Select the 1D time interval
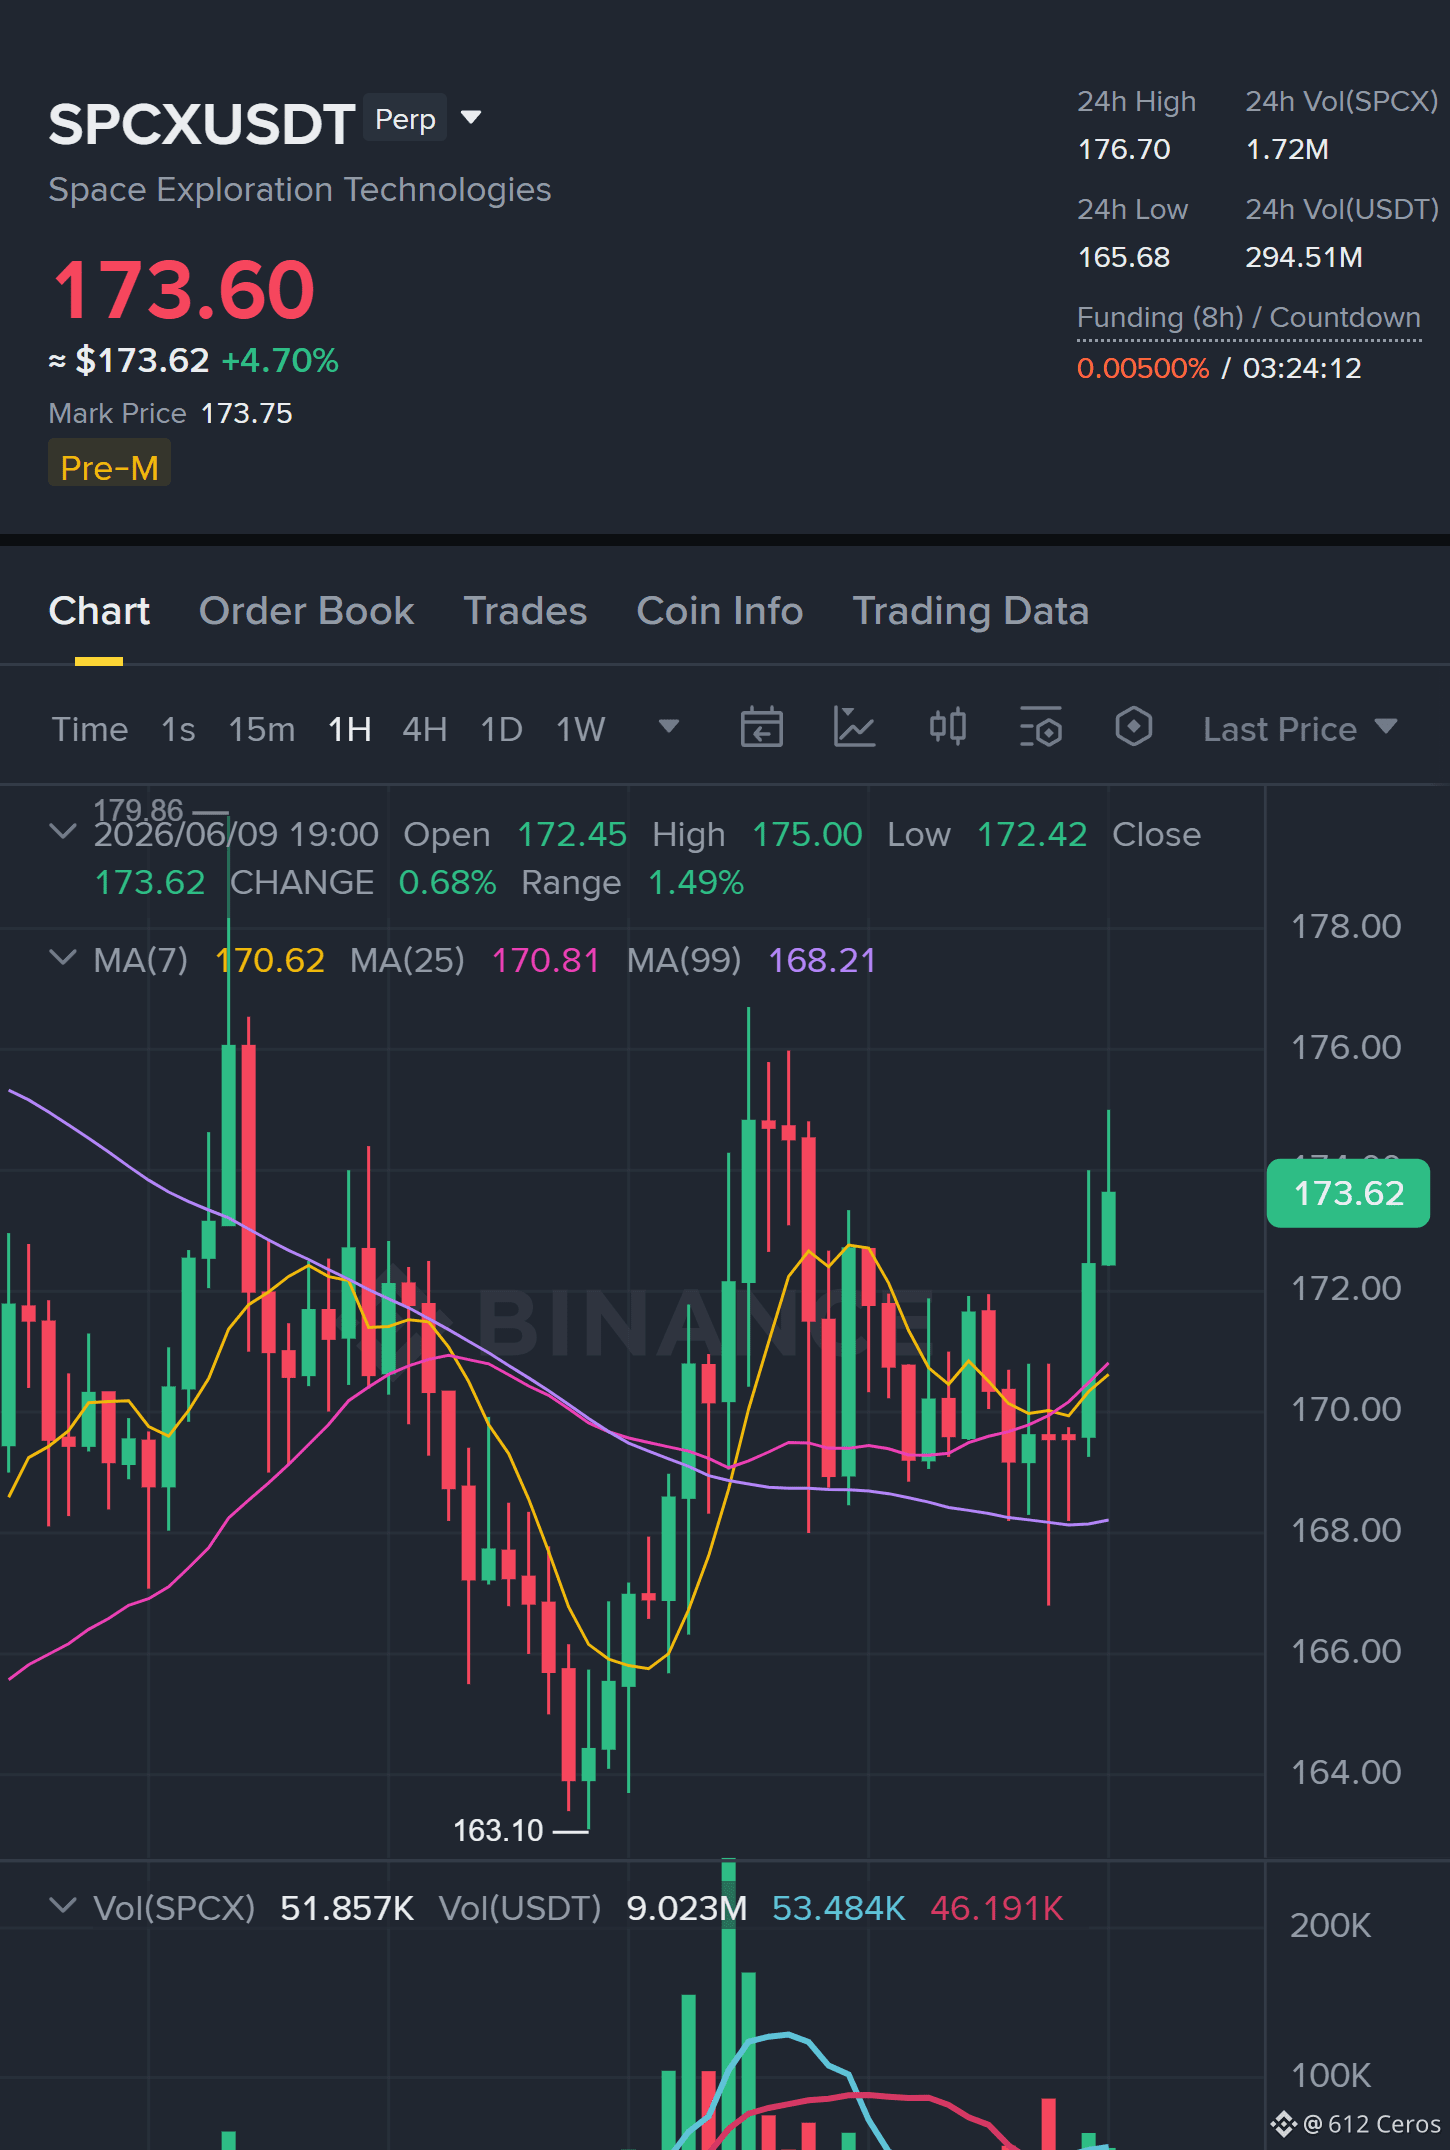The width and height of the screenshot is (1450, 2150). tap(501, 729)
